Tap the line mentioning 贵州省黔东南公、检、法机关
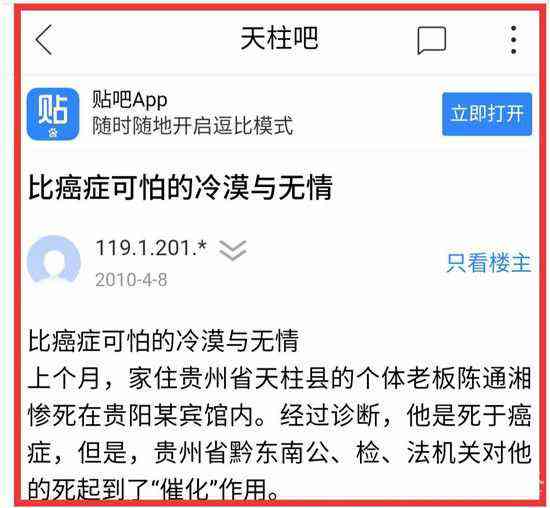This screenshot has height=508, width=550. [x=279, y=453]
